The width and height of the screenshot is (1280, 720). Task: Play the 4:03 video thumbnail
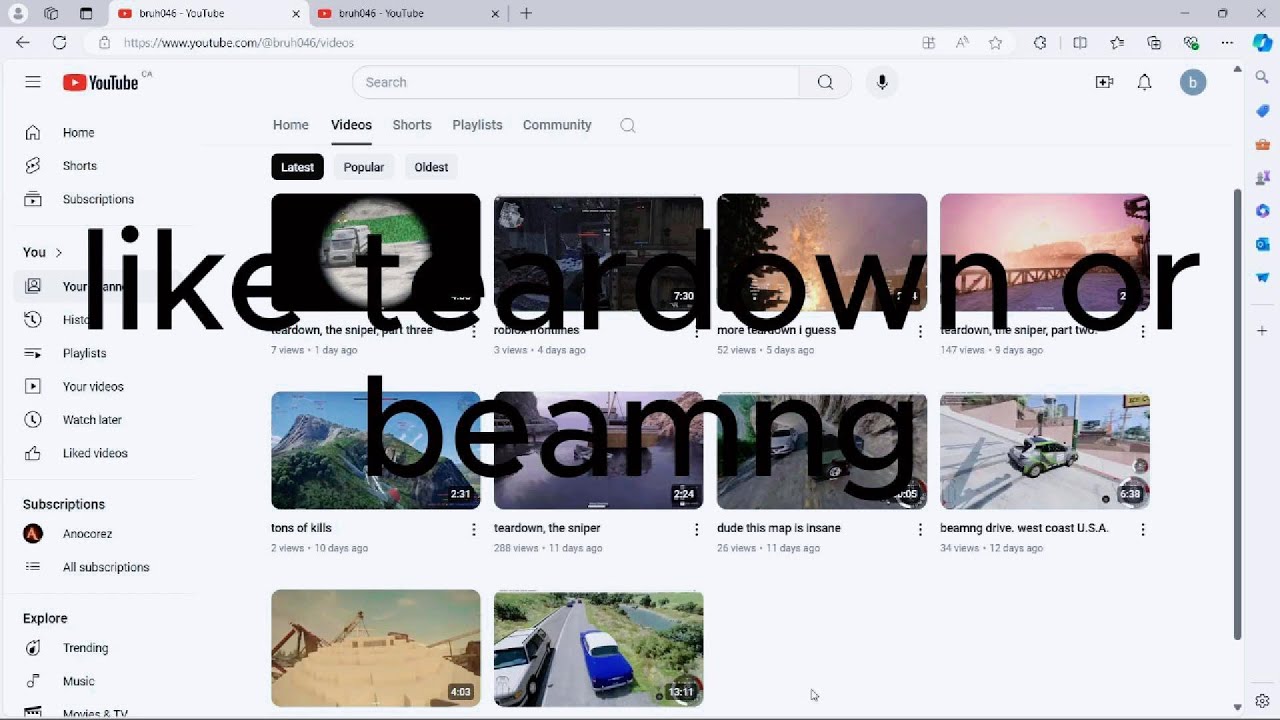[376, 649]
